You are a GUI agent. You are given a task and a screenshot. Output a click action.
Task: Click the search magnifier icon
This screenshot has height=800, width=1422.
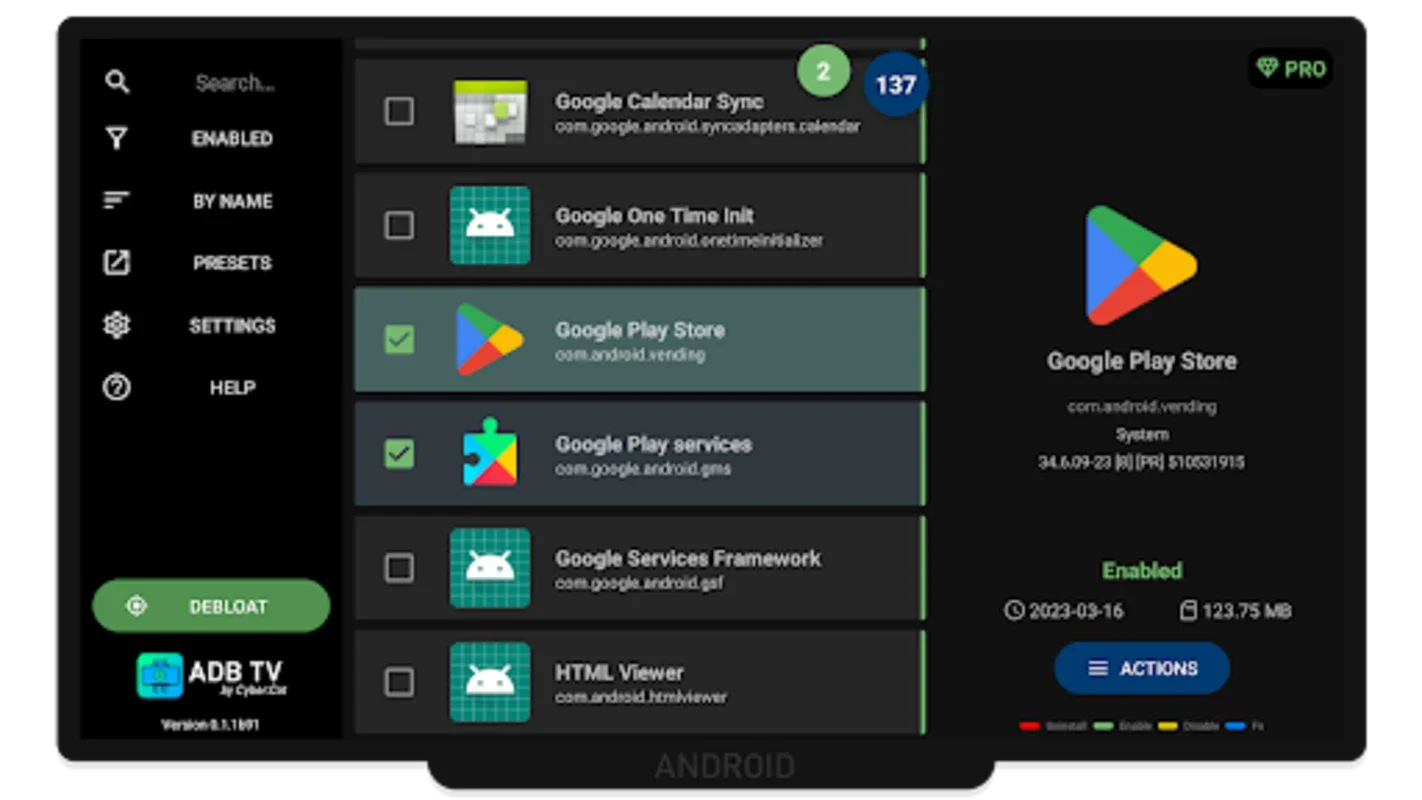click(x=117, y=82)
